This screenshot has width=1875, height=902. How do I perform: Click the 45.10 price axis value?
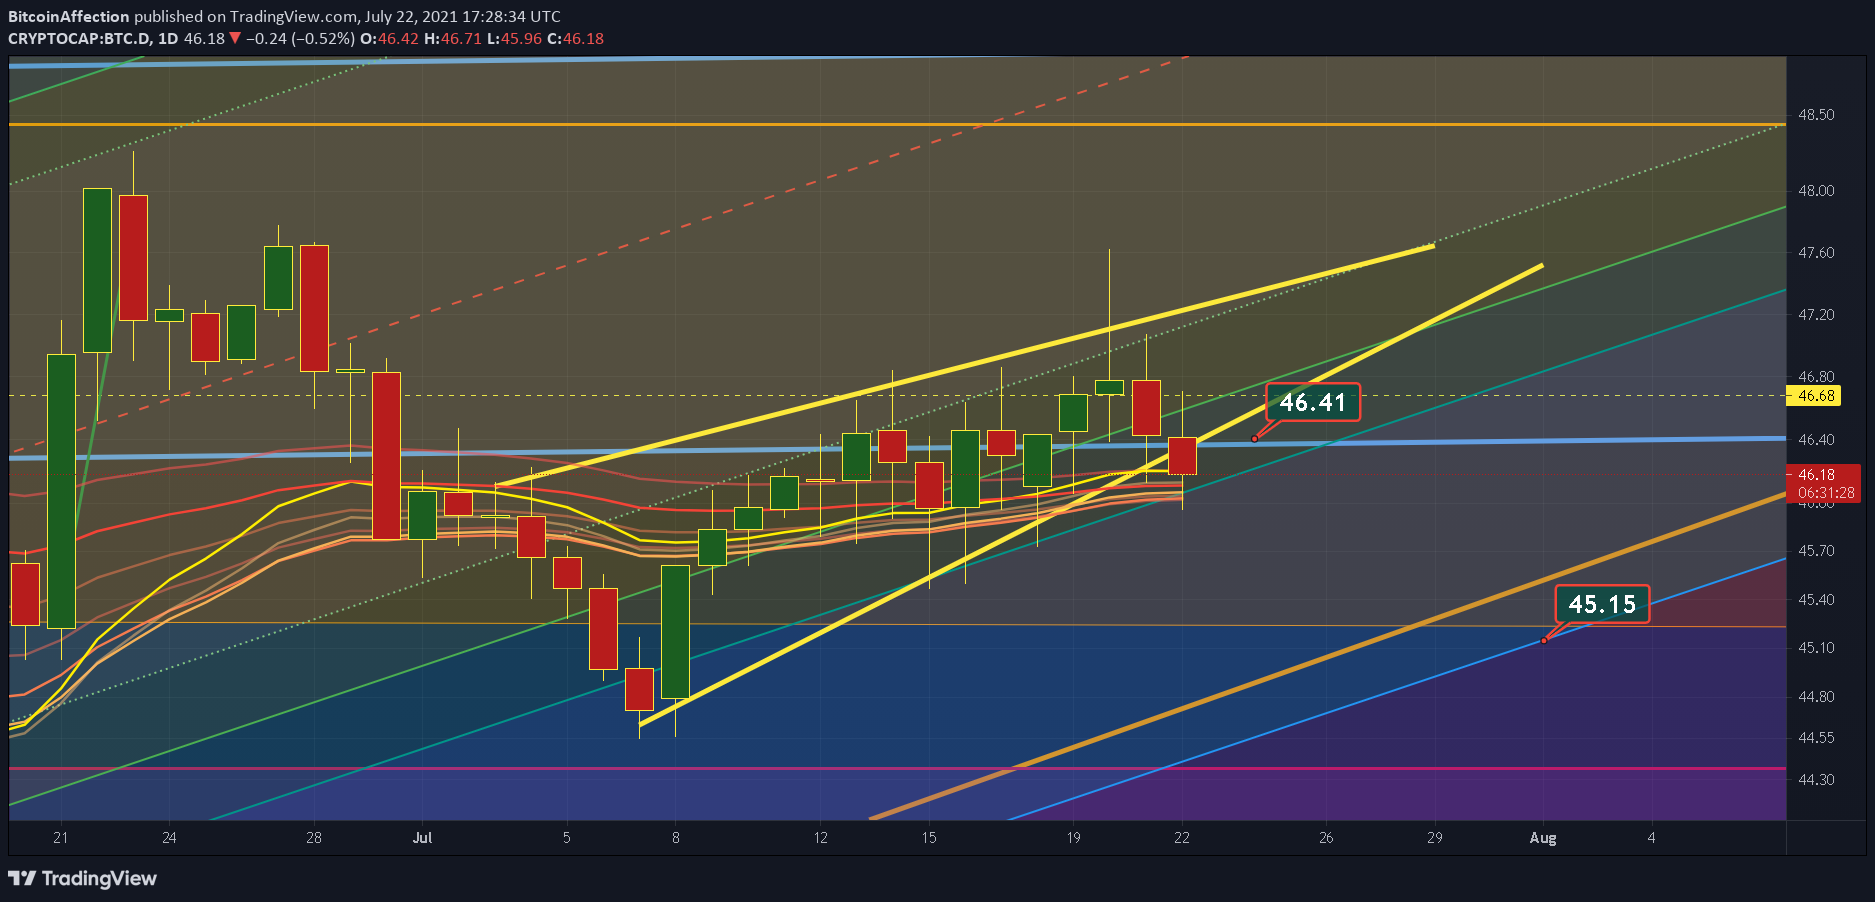[1816, 648]
